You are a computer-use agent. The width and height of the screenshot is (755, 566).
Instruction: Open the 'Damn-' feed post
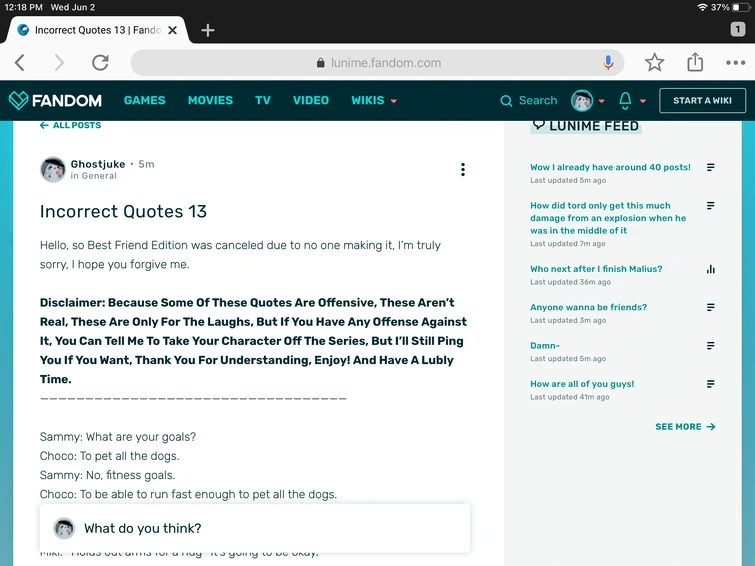[545, 345]
